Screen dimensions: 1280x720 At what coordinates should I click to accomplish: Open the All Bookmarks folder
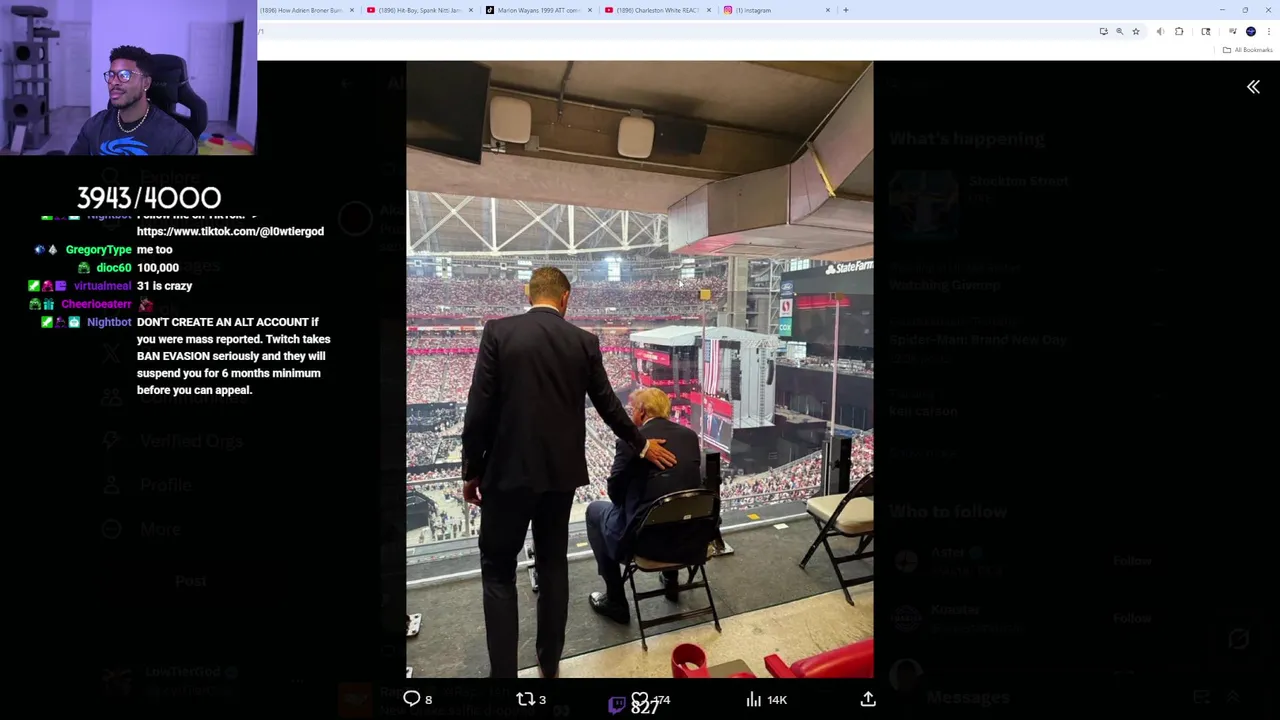pos(1248,50)
